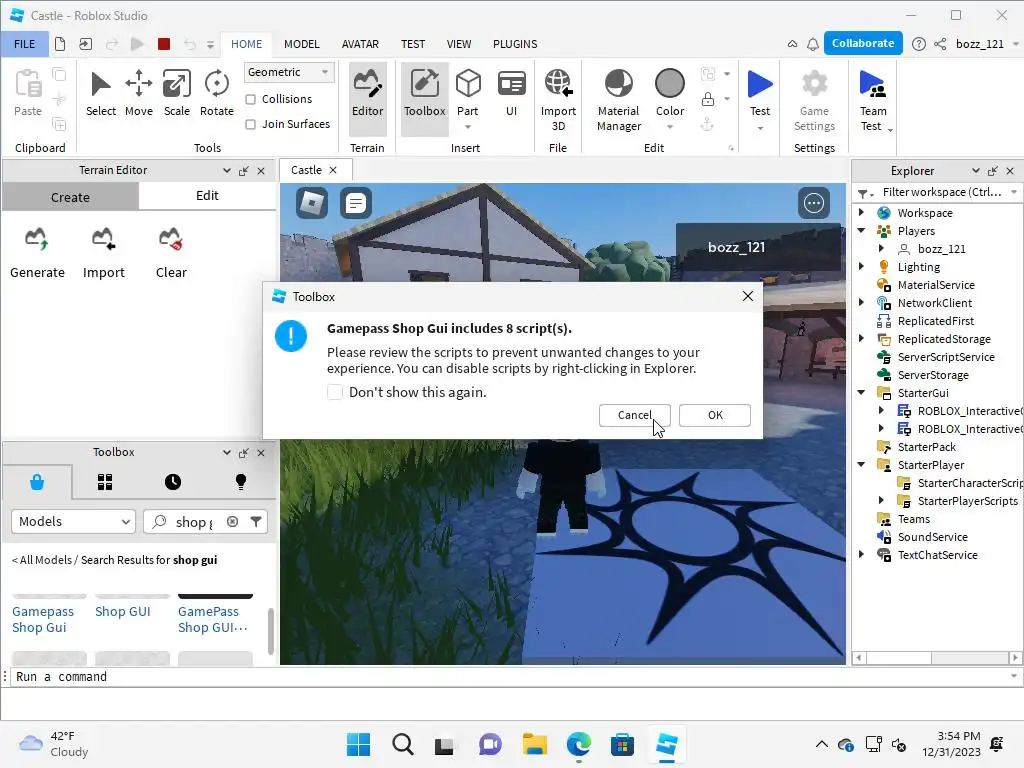This screenshot has width=1024, height=768.
Task: Open Microsoft Edge from taskbar
Action: pos(578,744)
